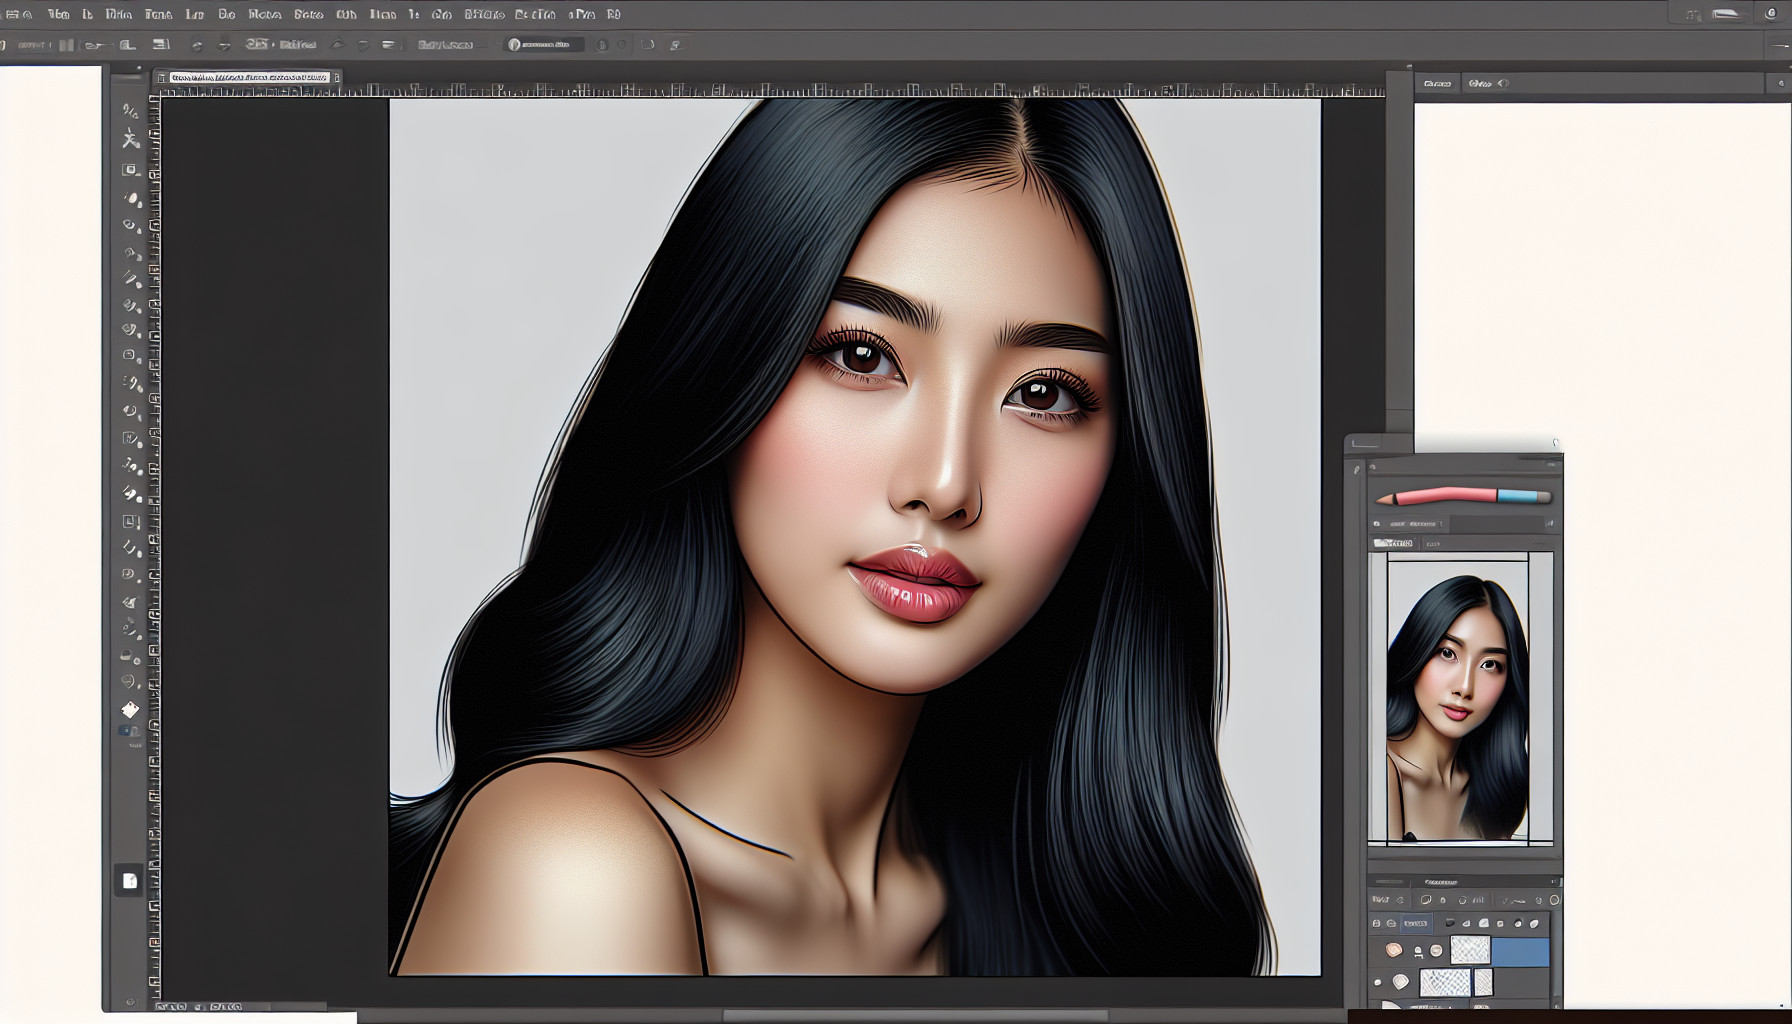Click the portrait image on the canvas
Image resolution: width=1792 pixels, height=1024 pixels.
pyautogui.click(x=855, y=537)
